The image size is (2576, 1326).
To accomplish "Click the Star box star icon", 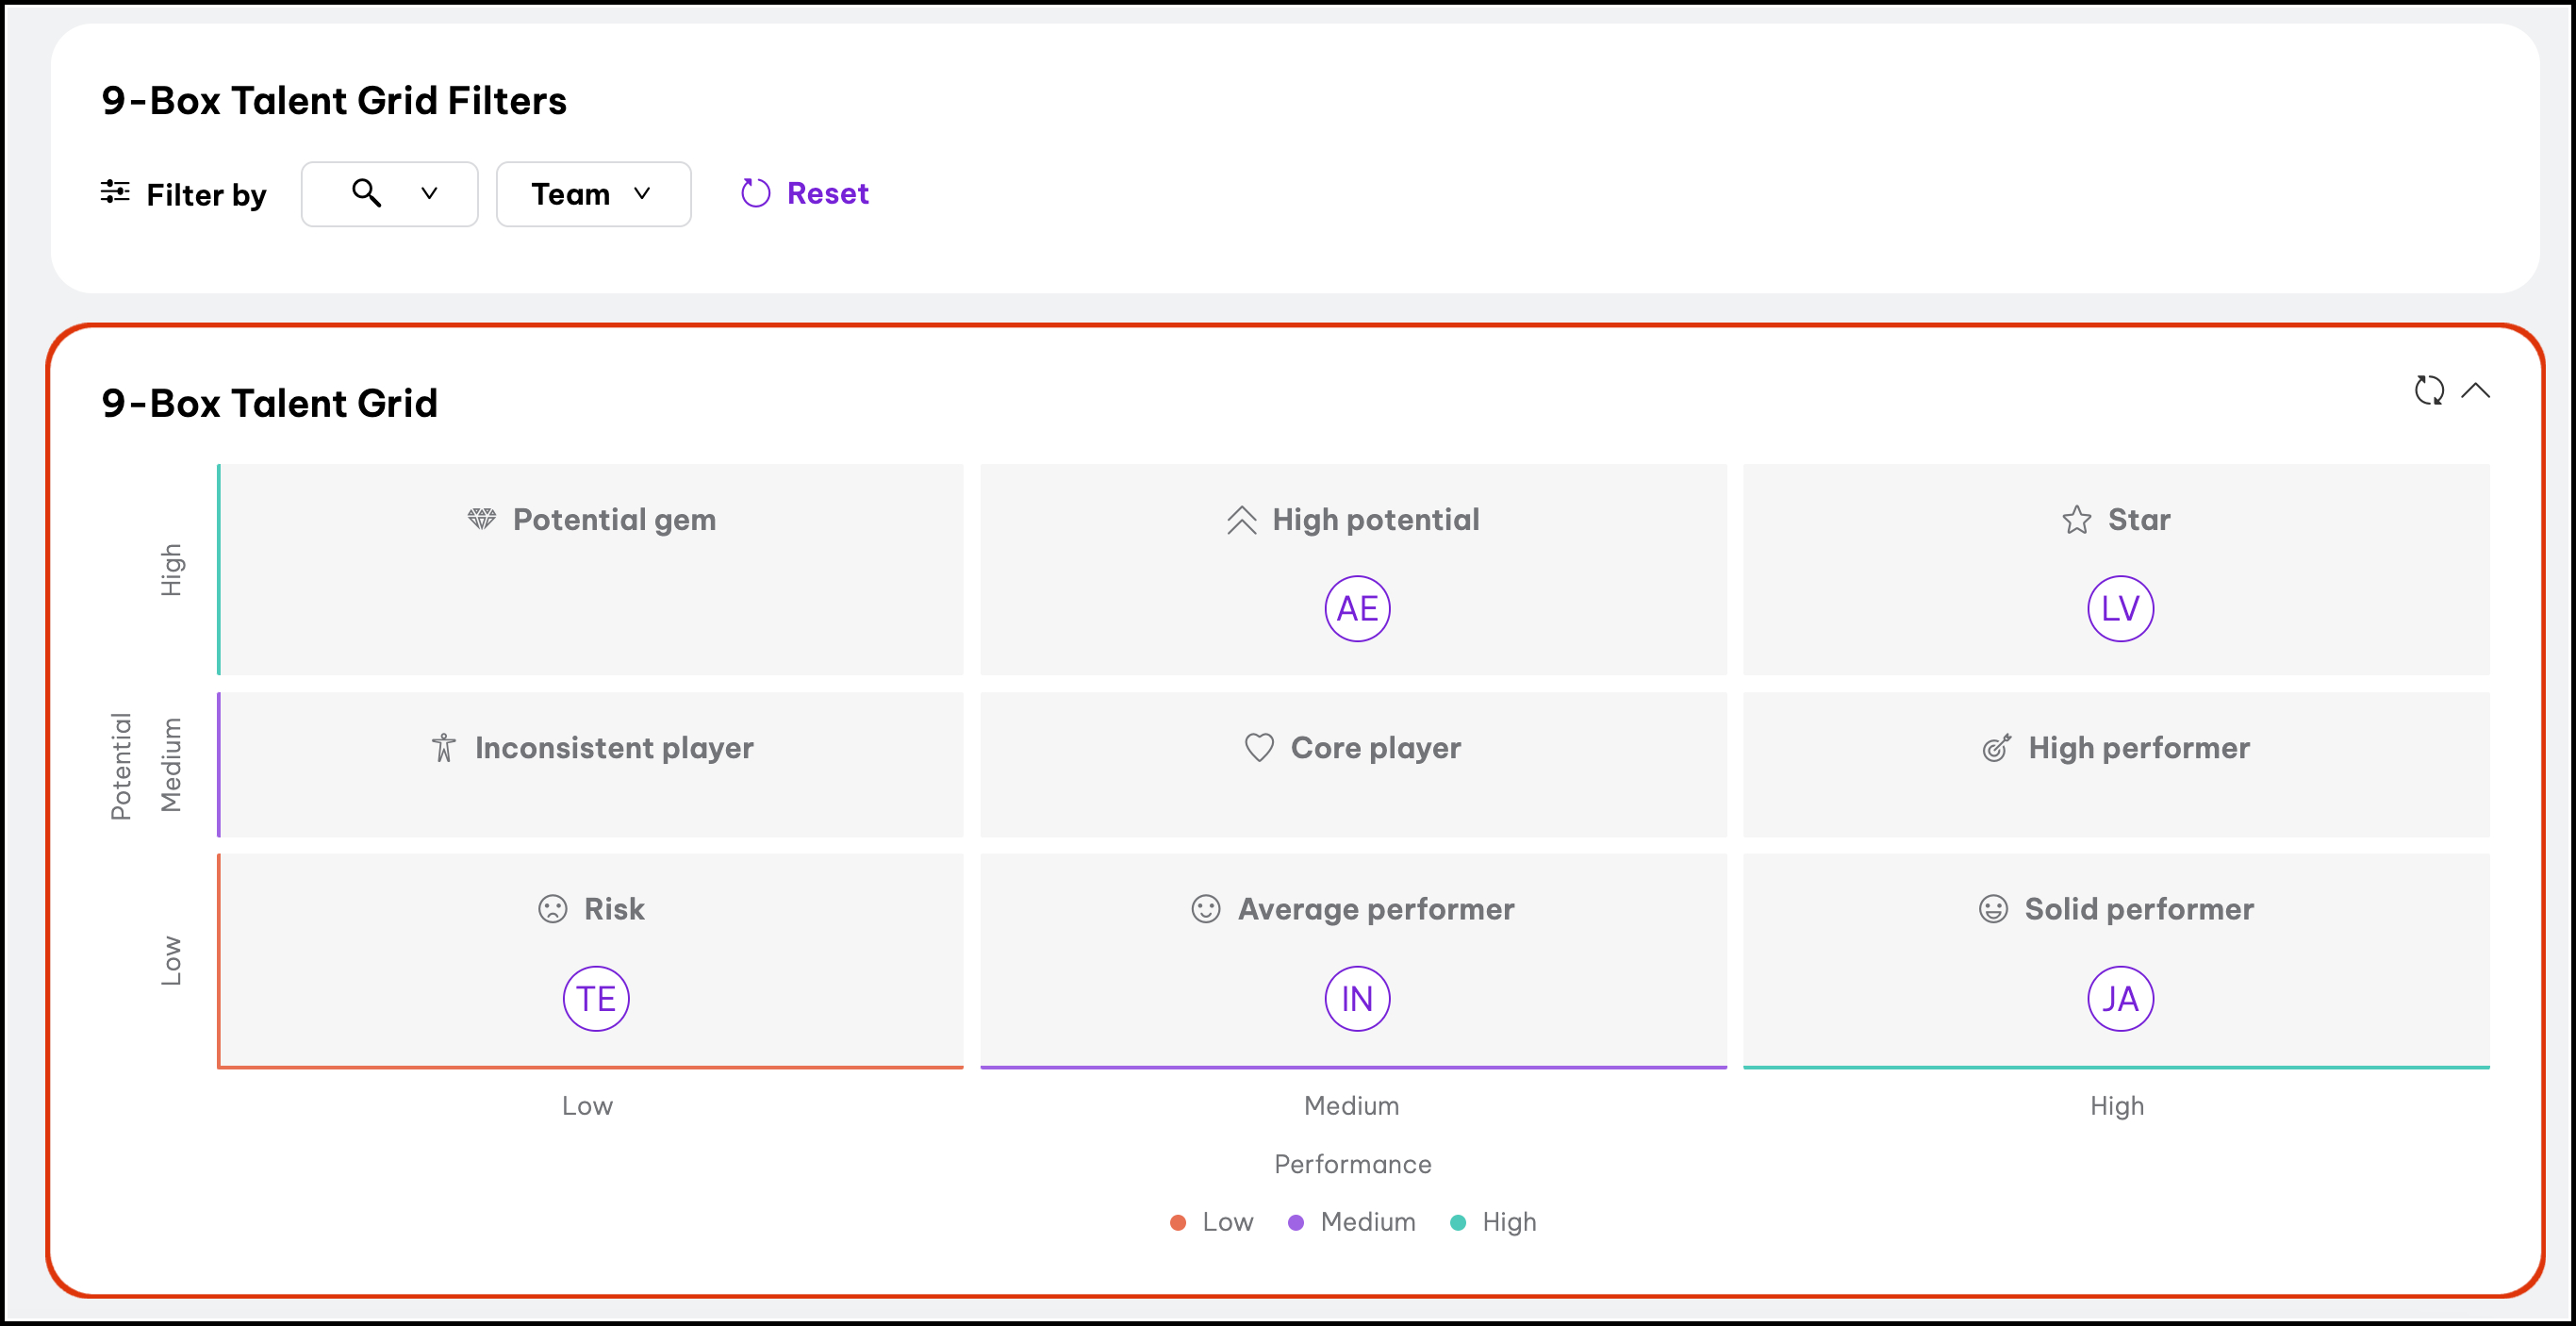I will 2076,520.
